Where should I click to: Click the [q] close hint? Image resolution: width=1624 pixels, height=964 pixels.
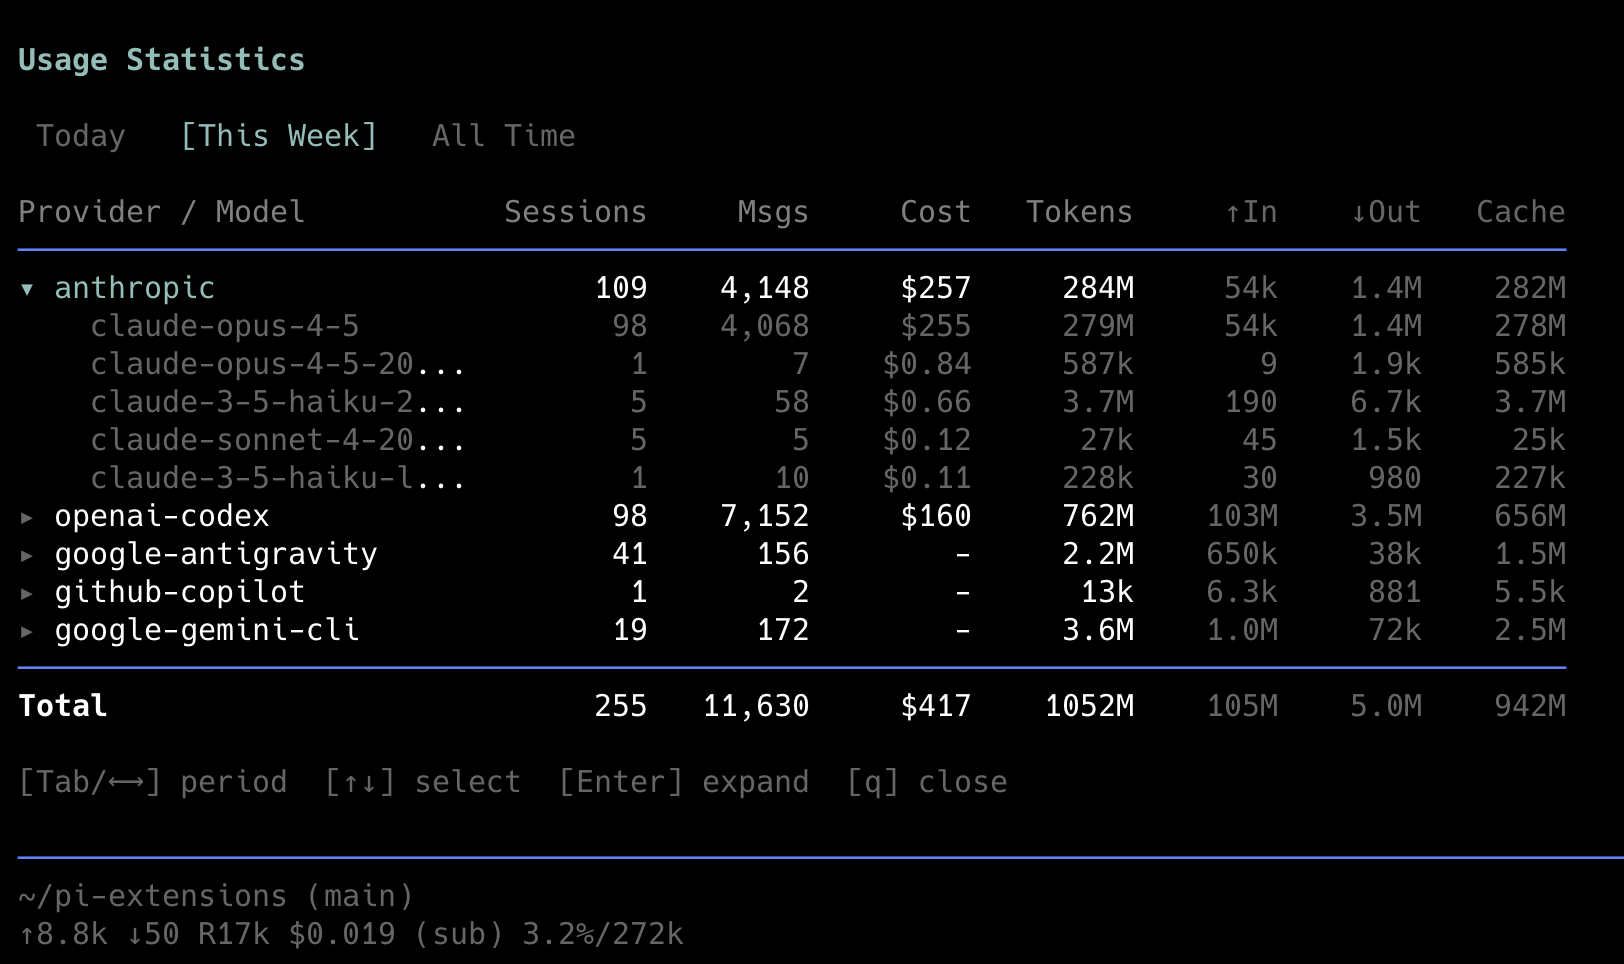[926, 782]
